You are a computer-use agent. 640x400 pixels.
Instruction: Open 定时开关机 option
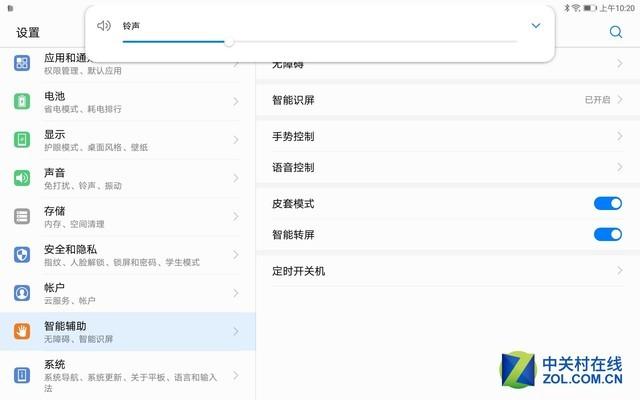[448, 271]
